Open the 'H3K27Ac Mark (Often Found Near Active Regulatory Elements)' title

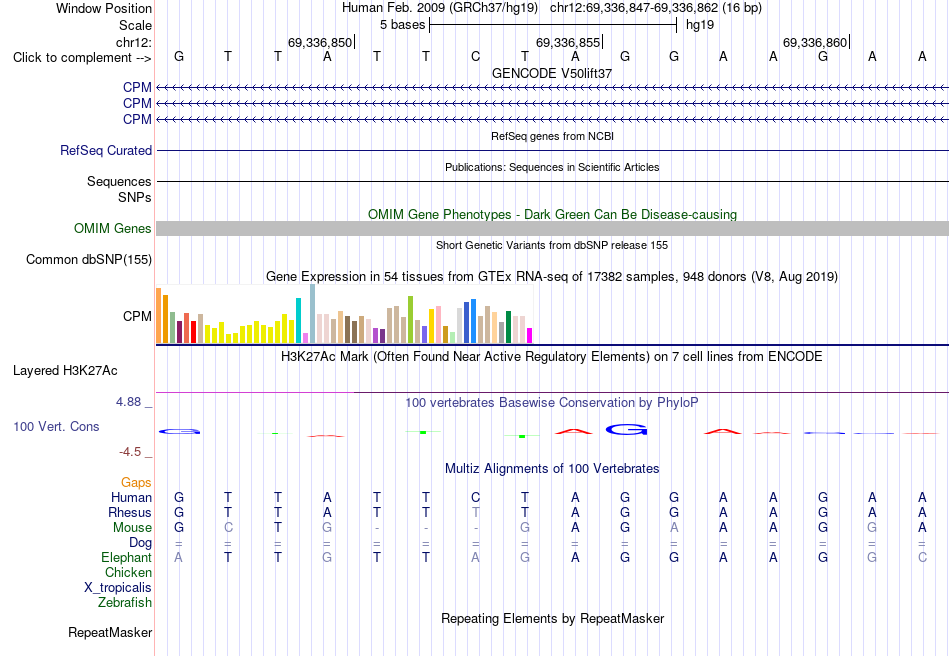tap(552, 356)
